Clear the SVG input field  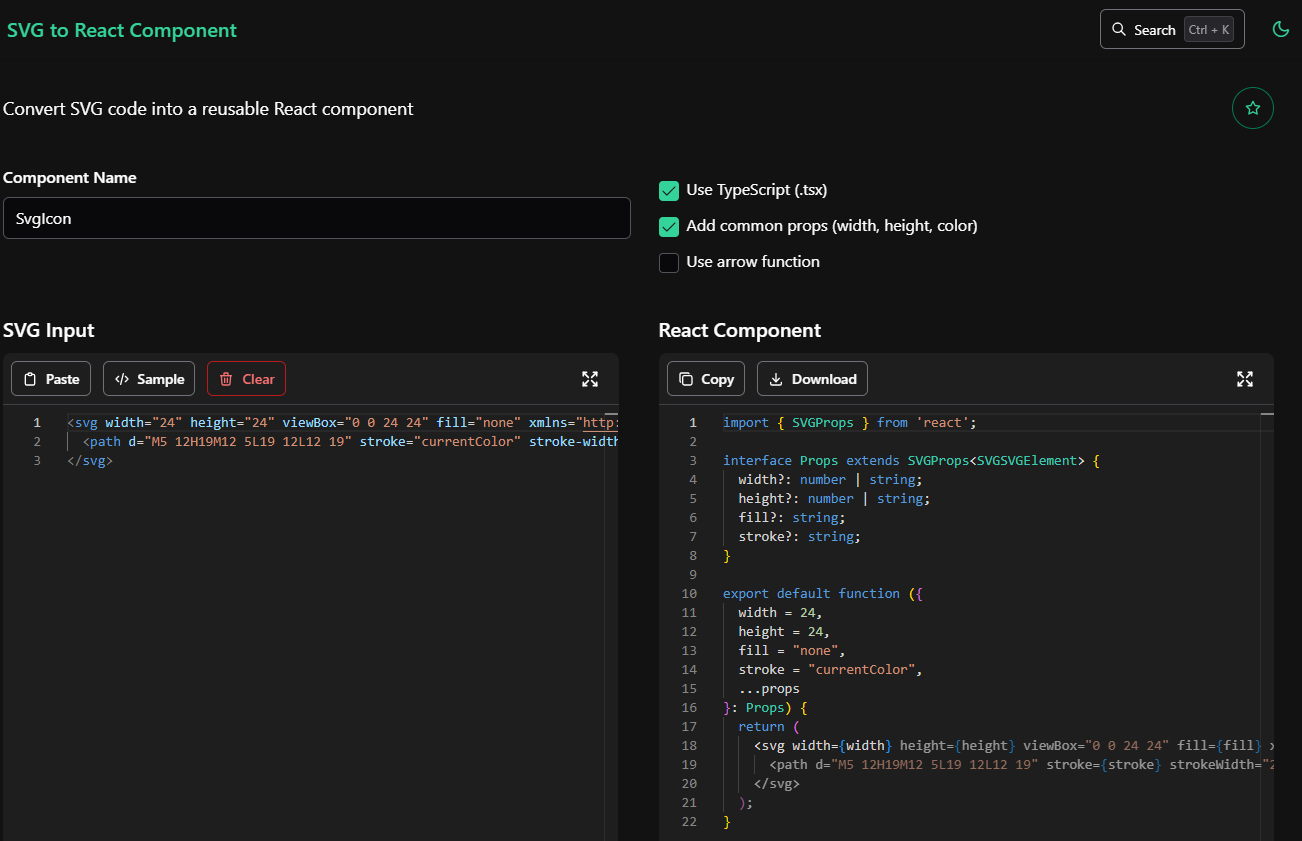(246, 378)
